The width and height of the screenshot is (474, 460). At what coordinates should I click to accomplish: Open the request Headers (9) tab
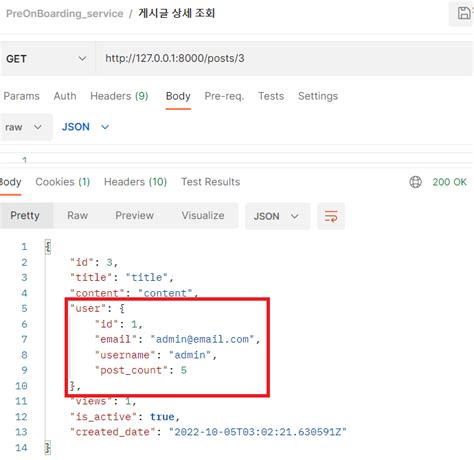pyautogui.click(x=119, y=96)
